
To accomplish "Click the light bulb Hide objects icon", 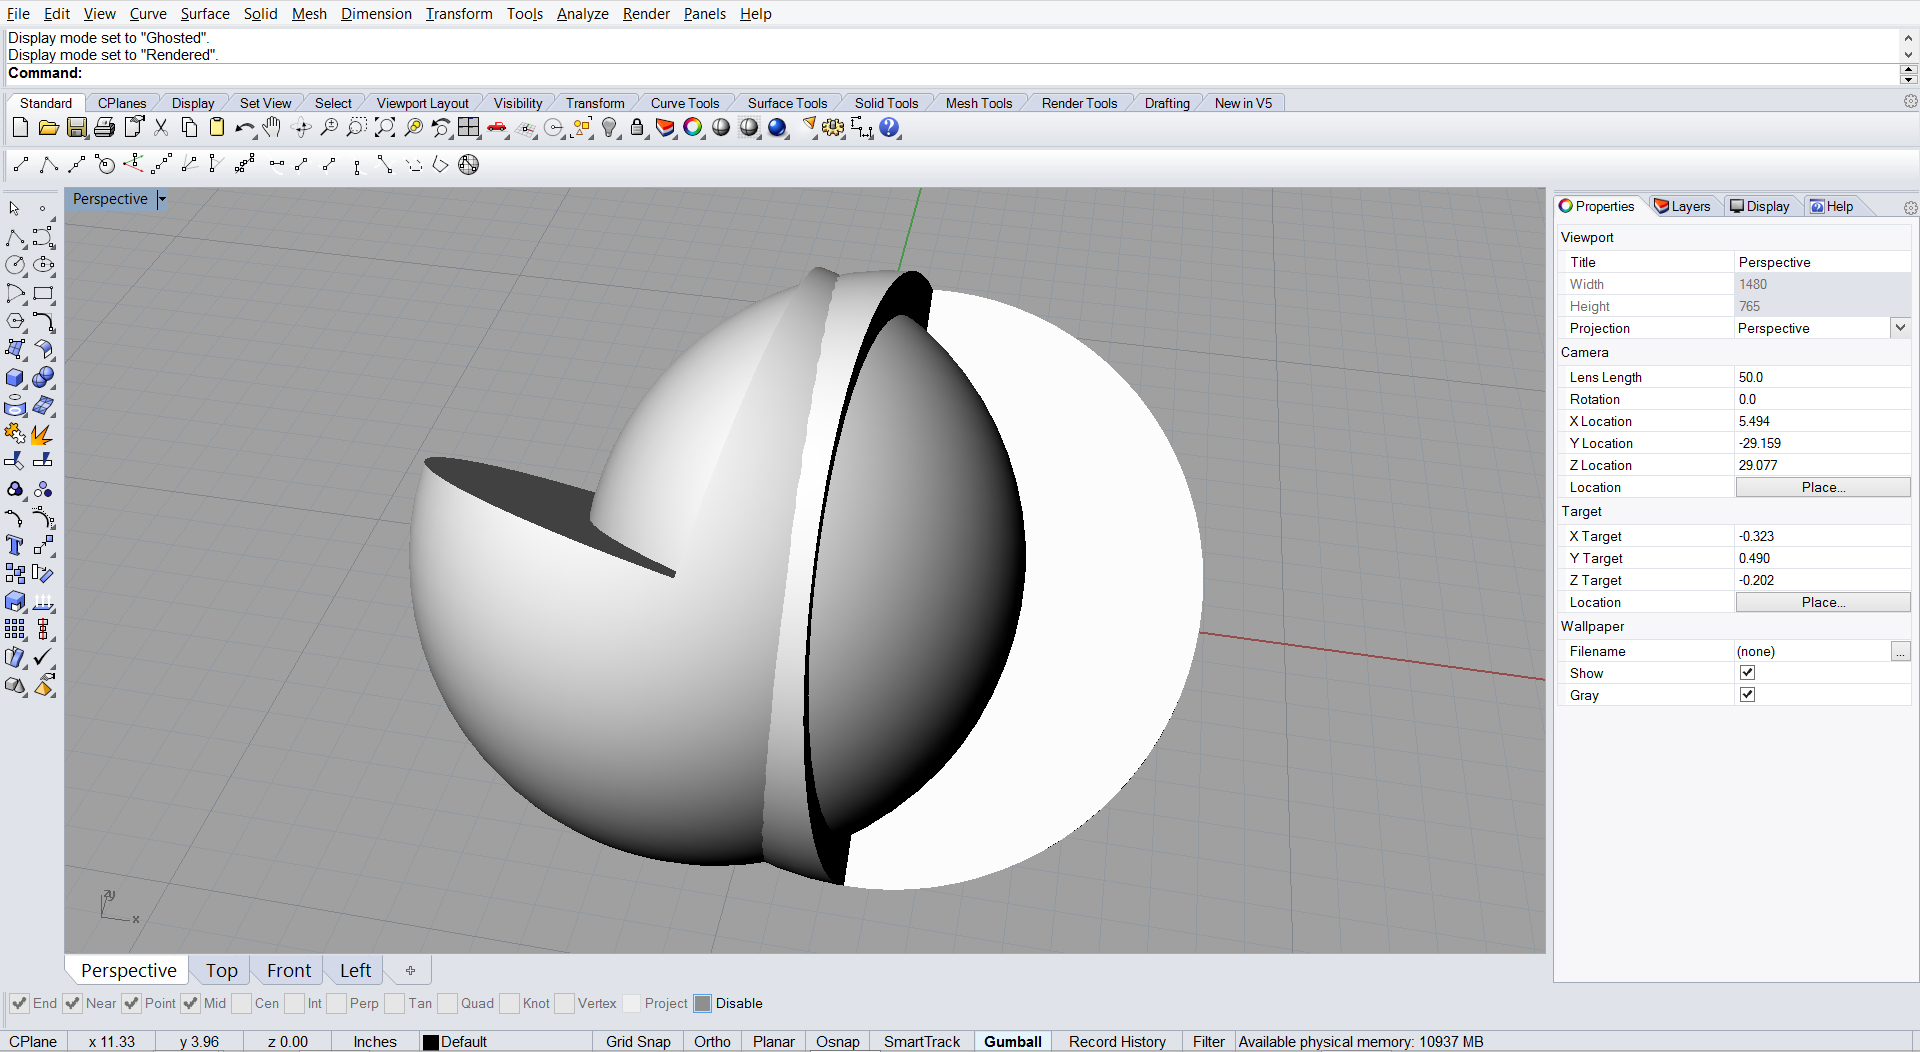I will [609, 127].
